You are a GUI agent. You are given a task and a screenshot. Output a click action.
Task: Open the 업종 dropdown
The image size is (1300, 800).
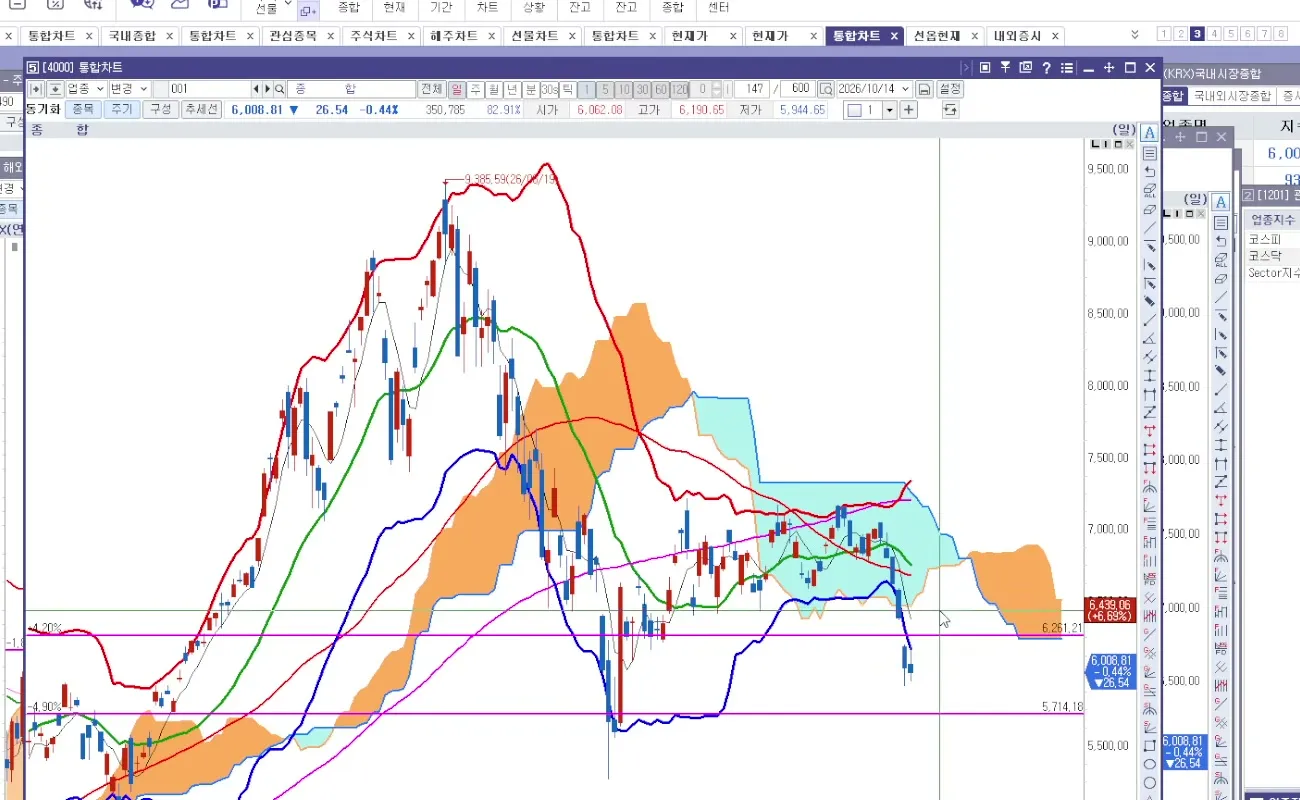[x=85, y=89]
